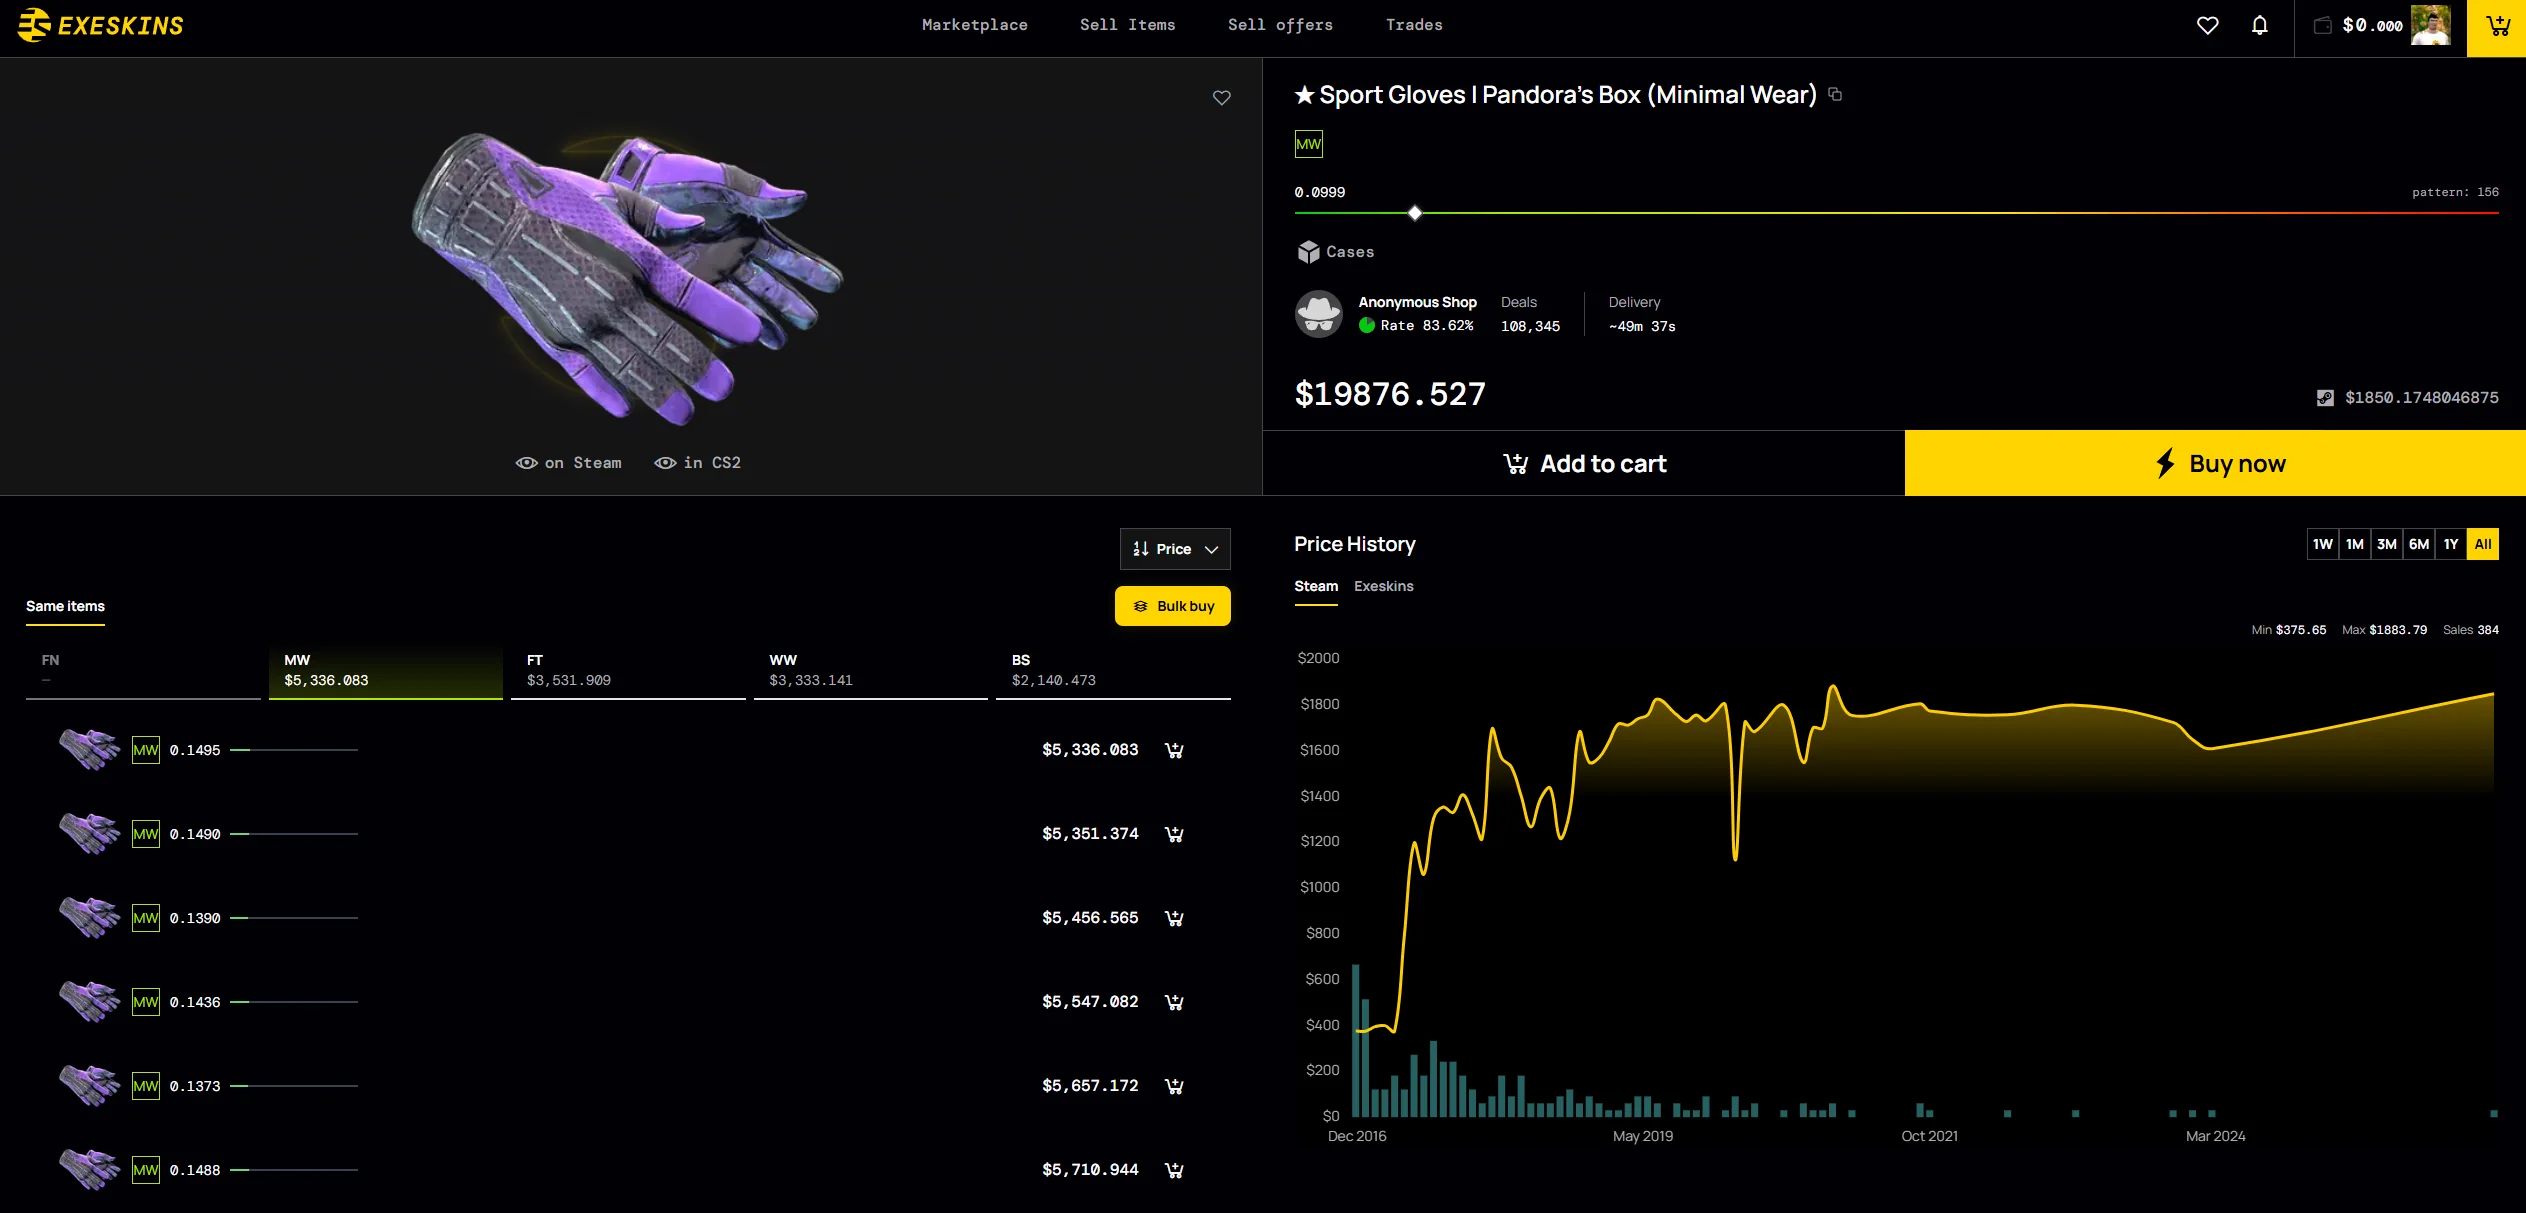
Task: Click the Bulk buy button
Action: (x=1173, y=606)
